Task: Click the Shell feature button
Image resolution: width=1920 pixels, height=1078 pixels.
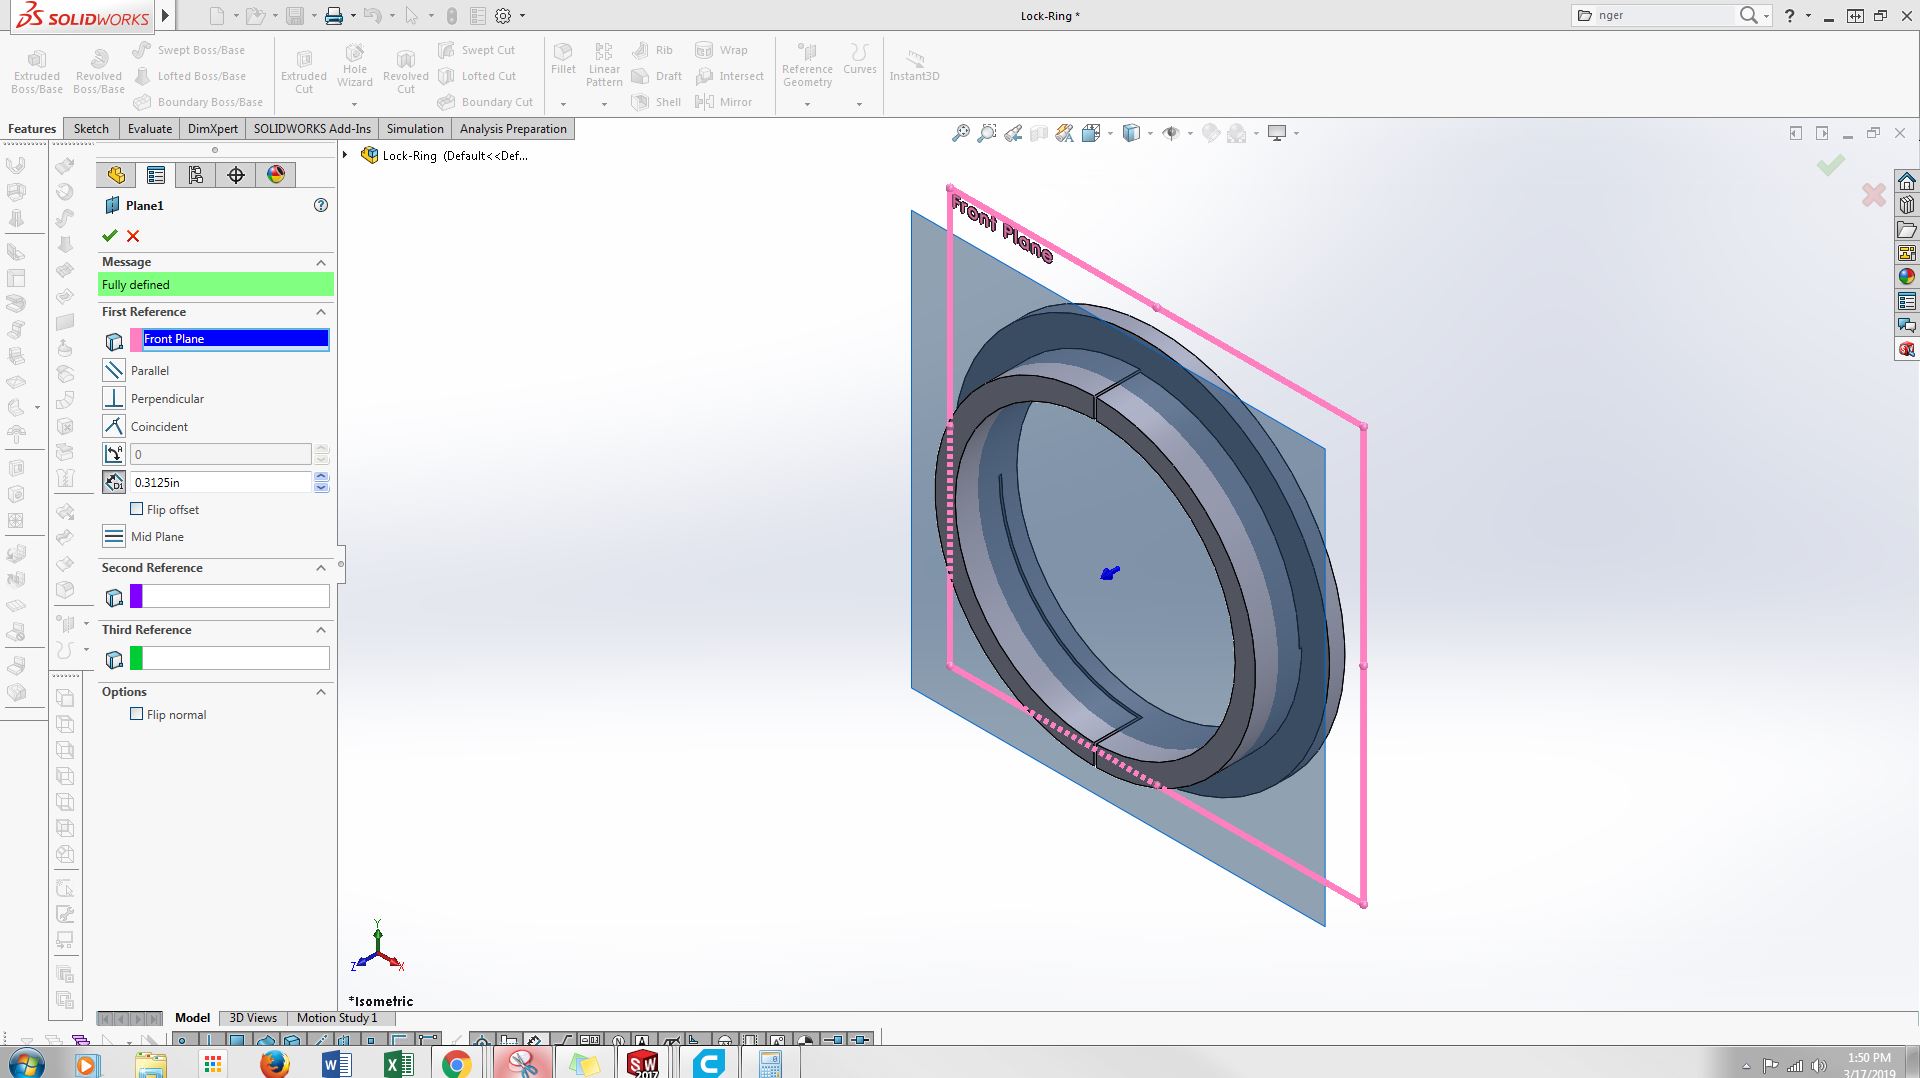Action: [x=656, y=102]
